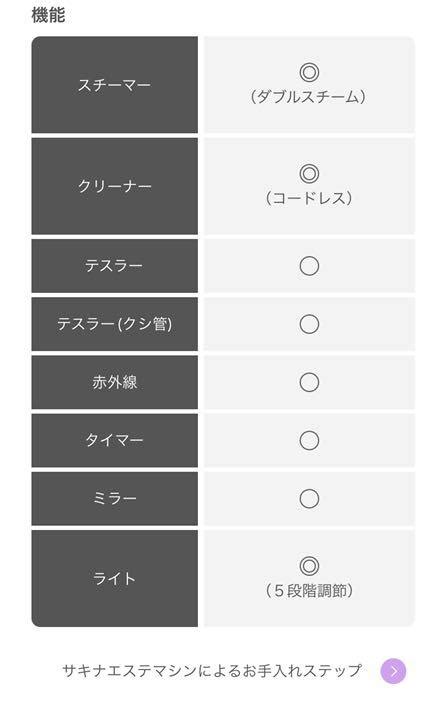Screen dimensions: 446x720
Task: Click the (ダブルスチーム) text
Action: (x=309, y=97)
